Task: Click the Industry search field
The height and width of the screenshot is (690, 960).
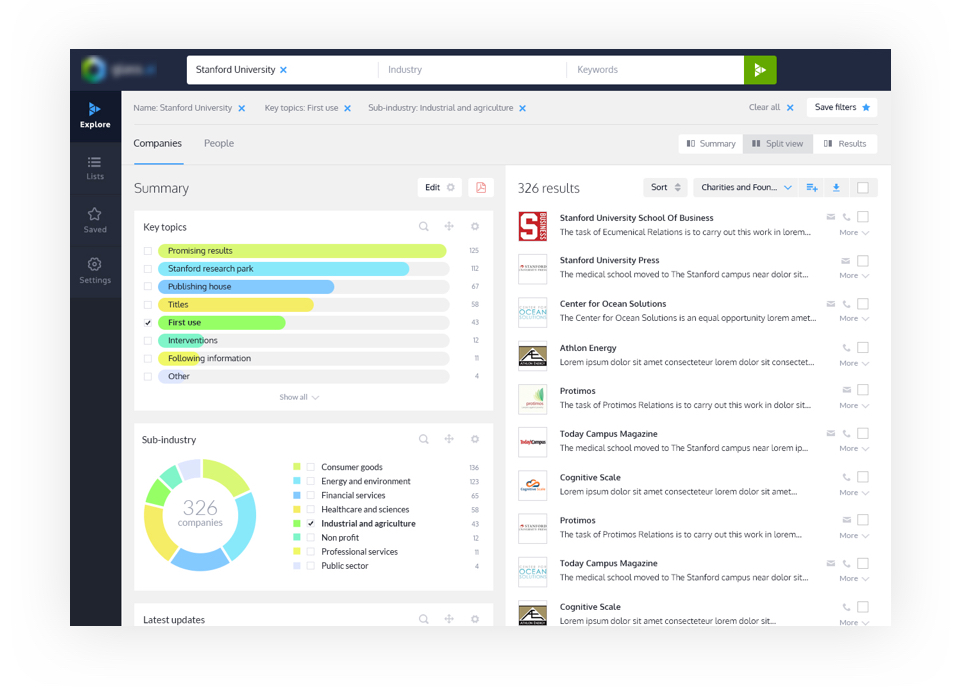Action: pyautogui.click(x=470, y=70)
